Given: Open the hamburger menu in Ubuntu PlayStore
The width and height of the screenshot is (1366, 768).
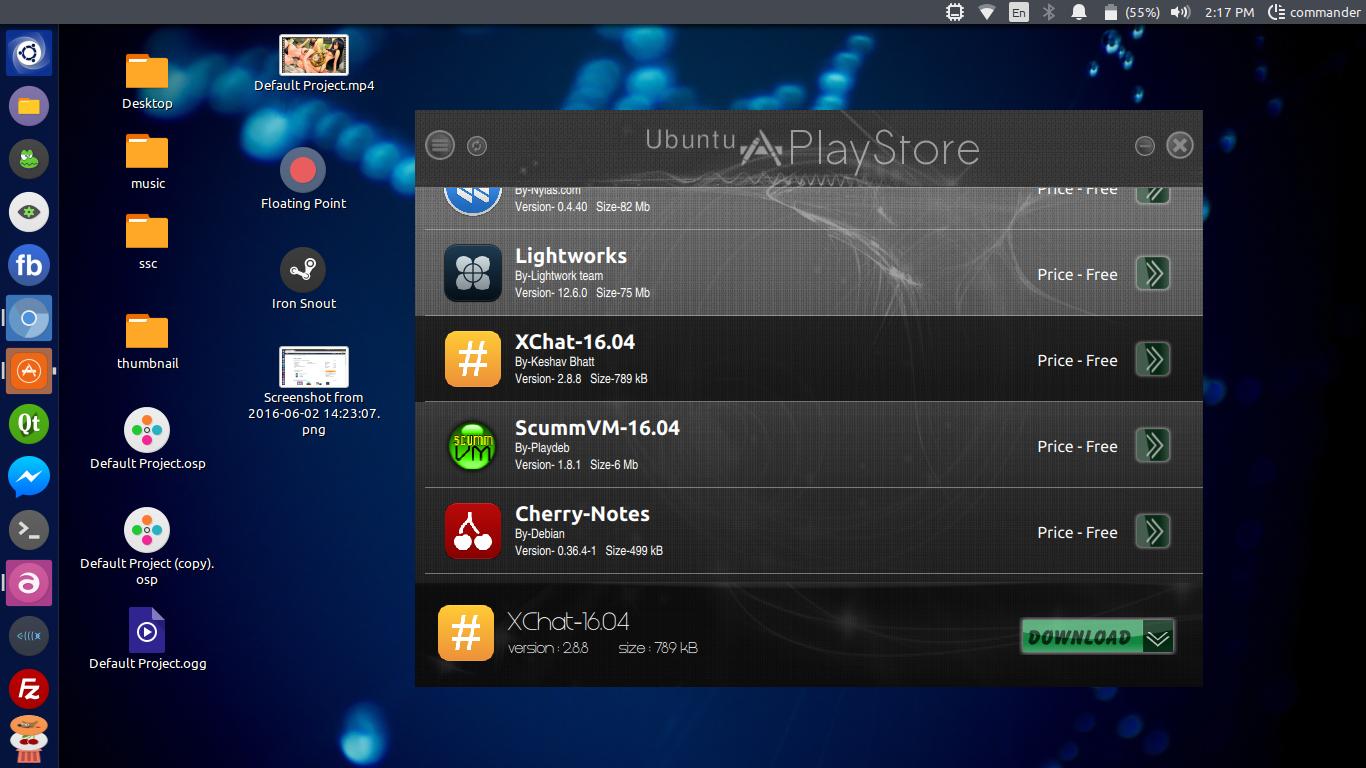Looking at the screenshot, I should coord(440,145).
